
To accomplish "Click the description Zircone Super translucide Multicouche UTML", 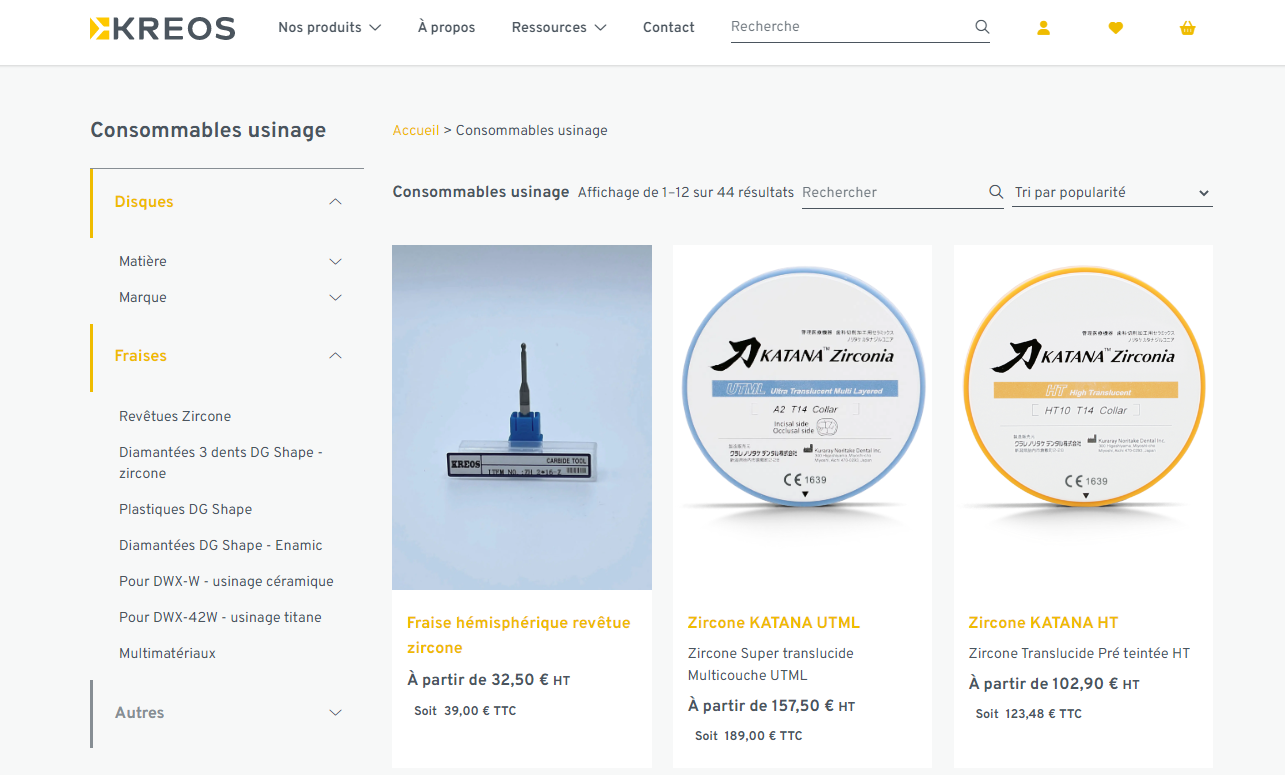I will coord(771,664).
